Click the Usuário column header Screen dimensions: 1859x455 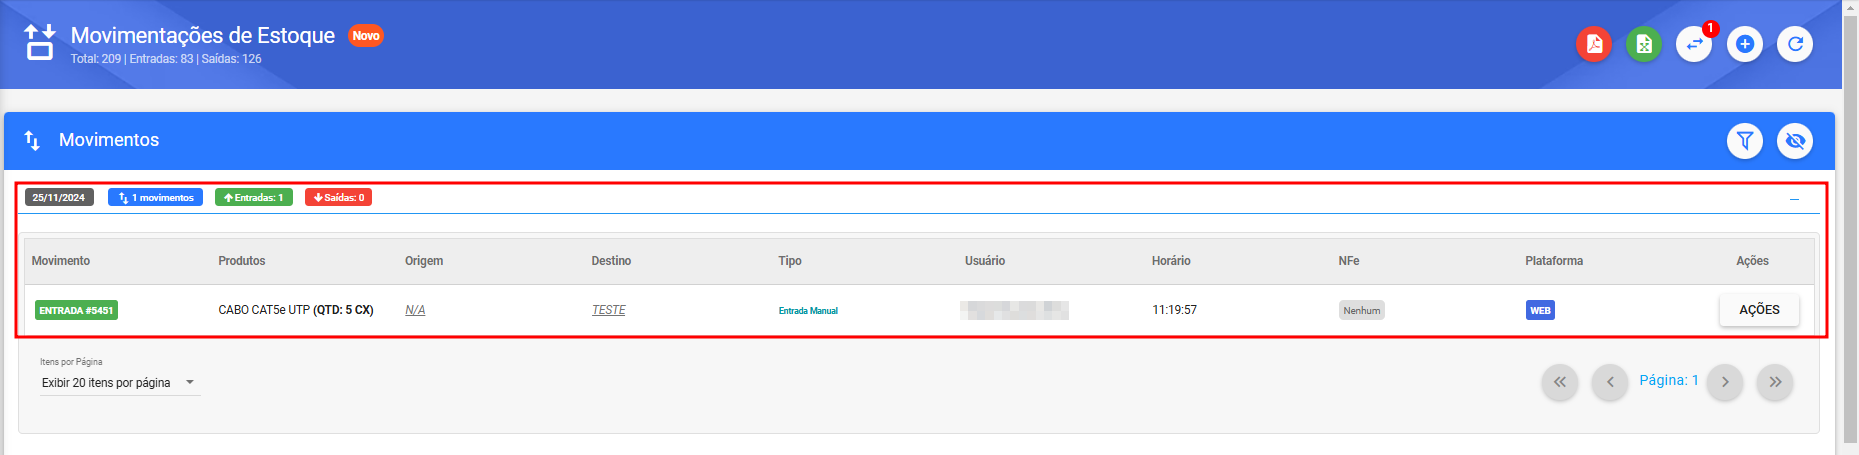[985, 261]
